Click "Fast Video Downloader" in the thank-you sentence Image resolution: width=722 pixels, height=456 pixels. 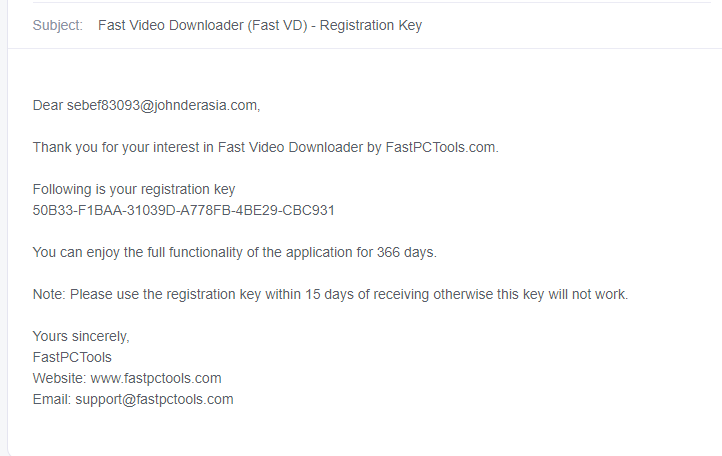coord(291,147)
